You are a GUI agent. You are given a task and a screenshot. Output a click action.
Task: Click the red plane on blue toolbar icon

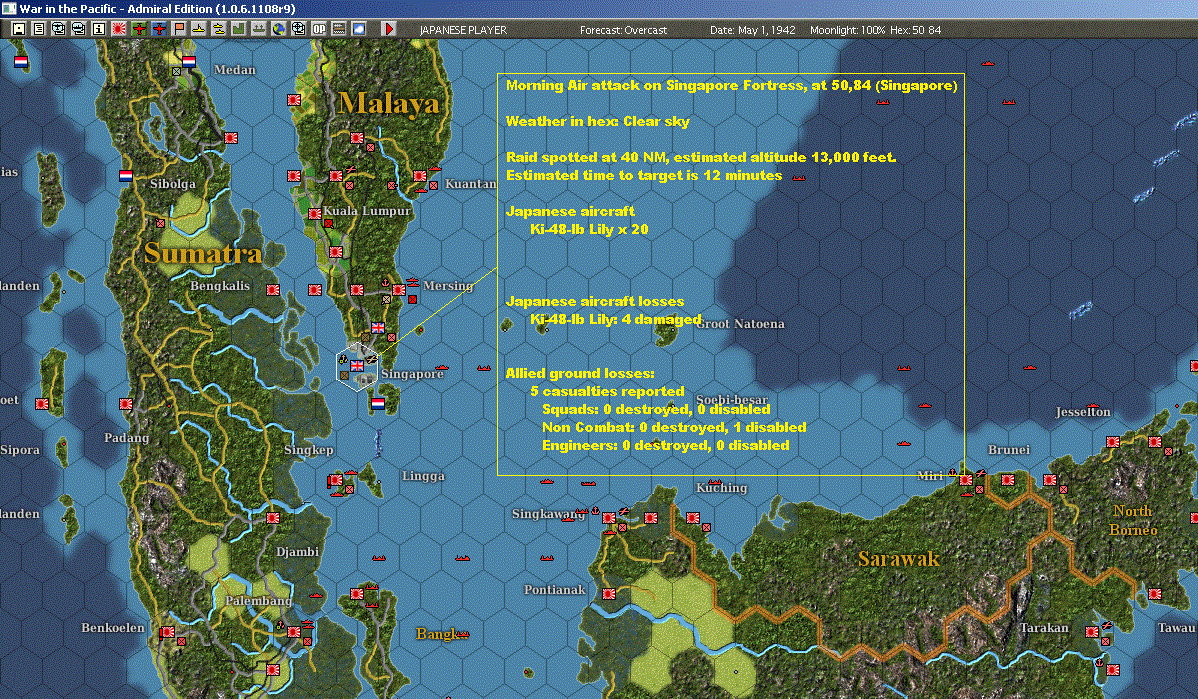(158, 29)
